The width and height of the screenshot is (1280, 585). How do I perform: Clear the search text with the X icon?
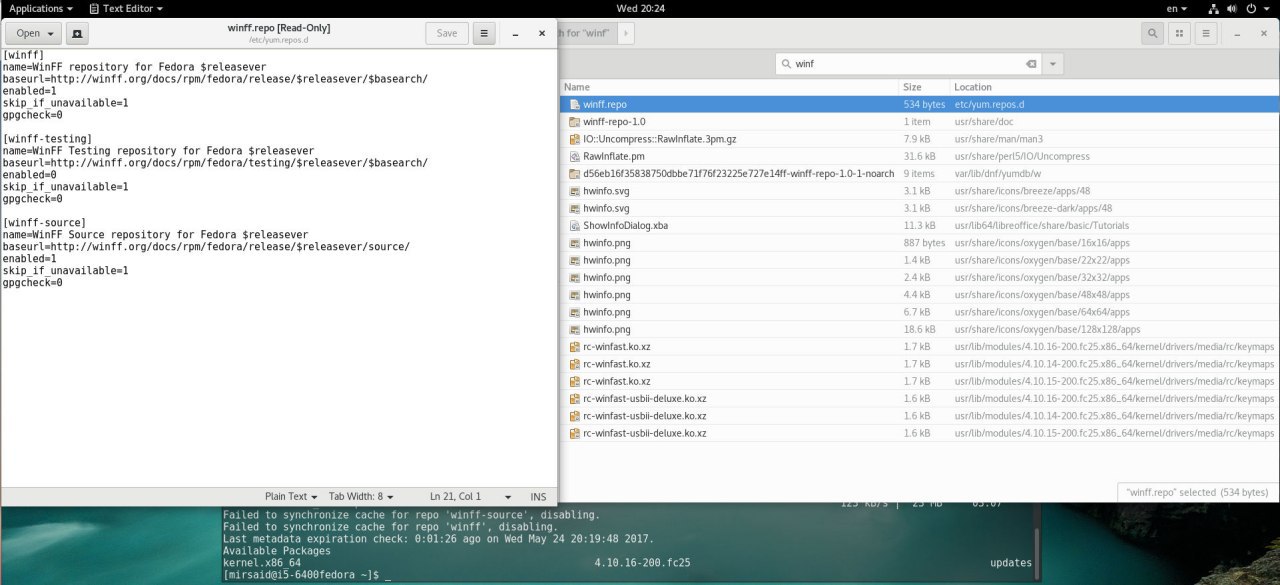point(1031,64)
